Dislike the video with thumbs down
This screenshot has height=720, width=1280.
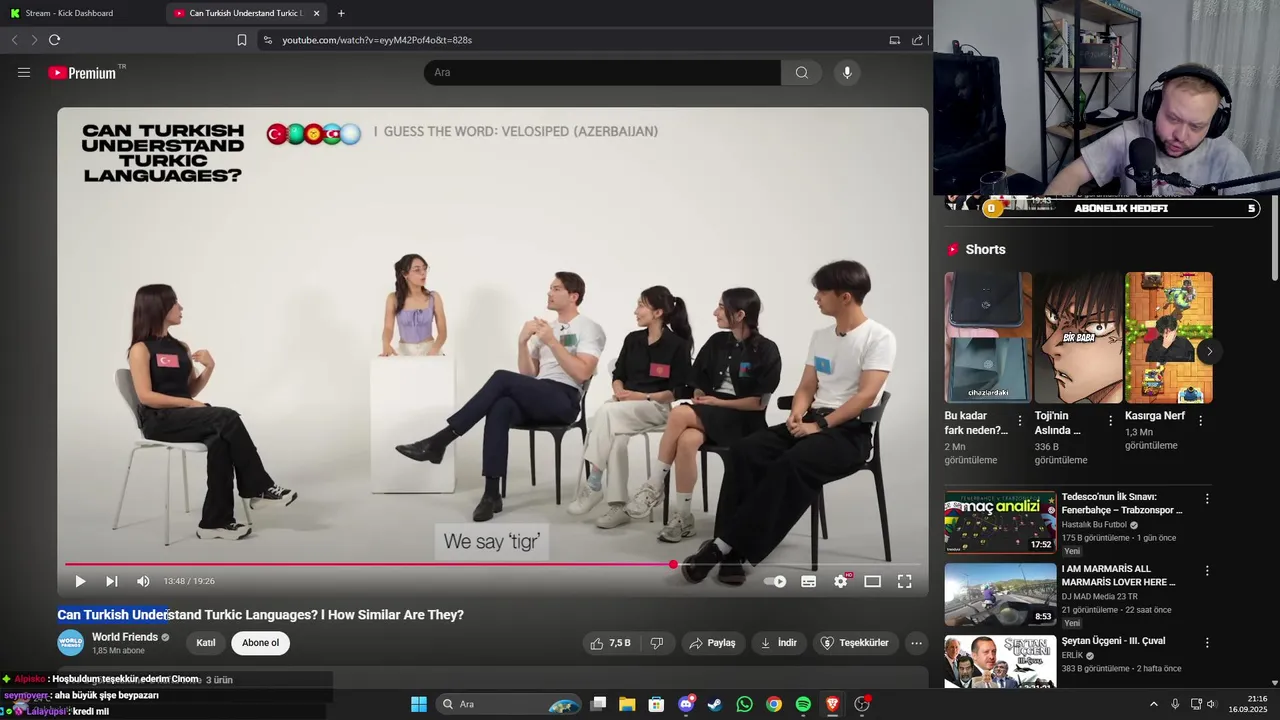coord(657,643)
